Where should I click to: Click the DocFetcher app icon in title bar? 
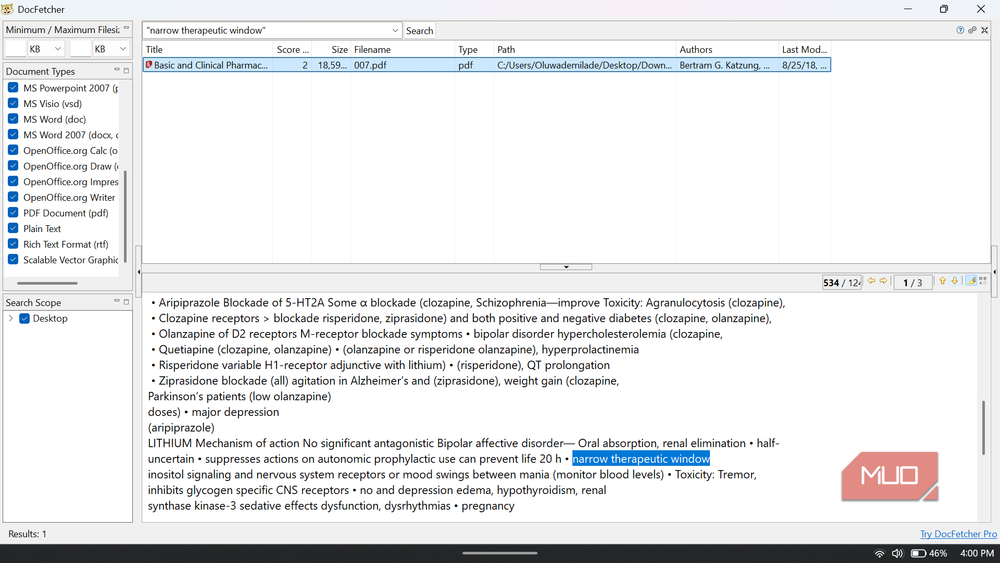pos(8,9)
